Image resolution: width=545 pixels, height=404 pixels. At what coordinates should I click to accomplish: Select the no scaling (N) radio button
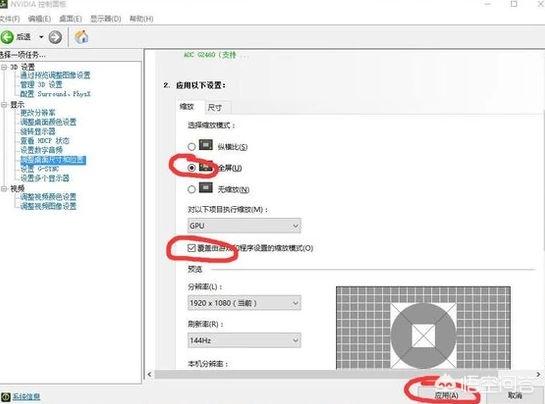point(192,189)
